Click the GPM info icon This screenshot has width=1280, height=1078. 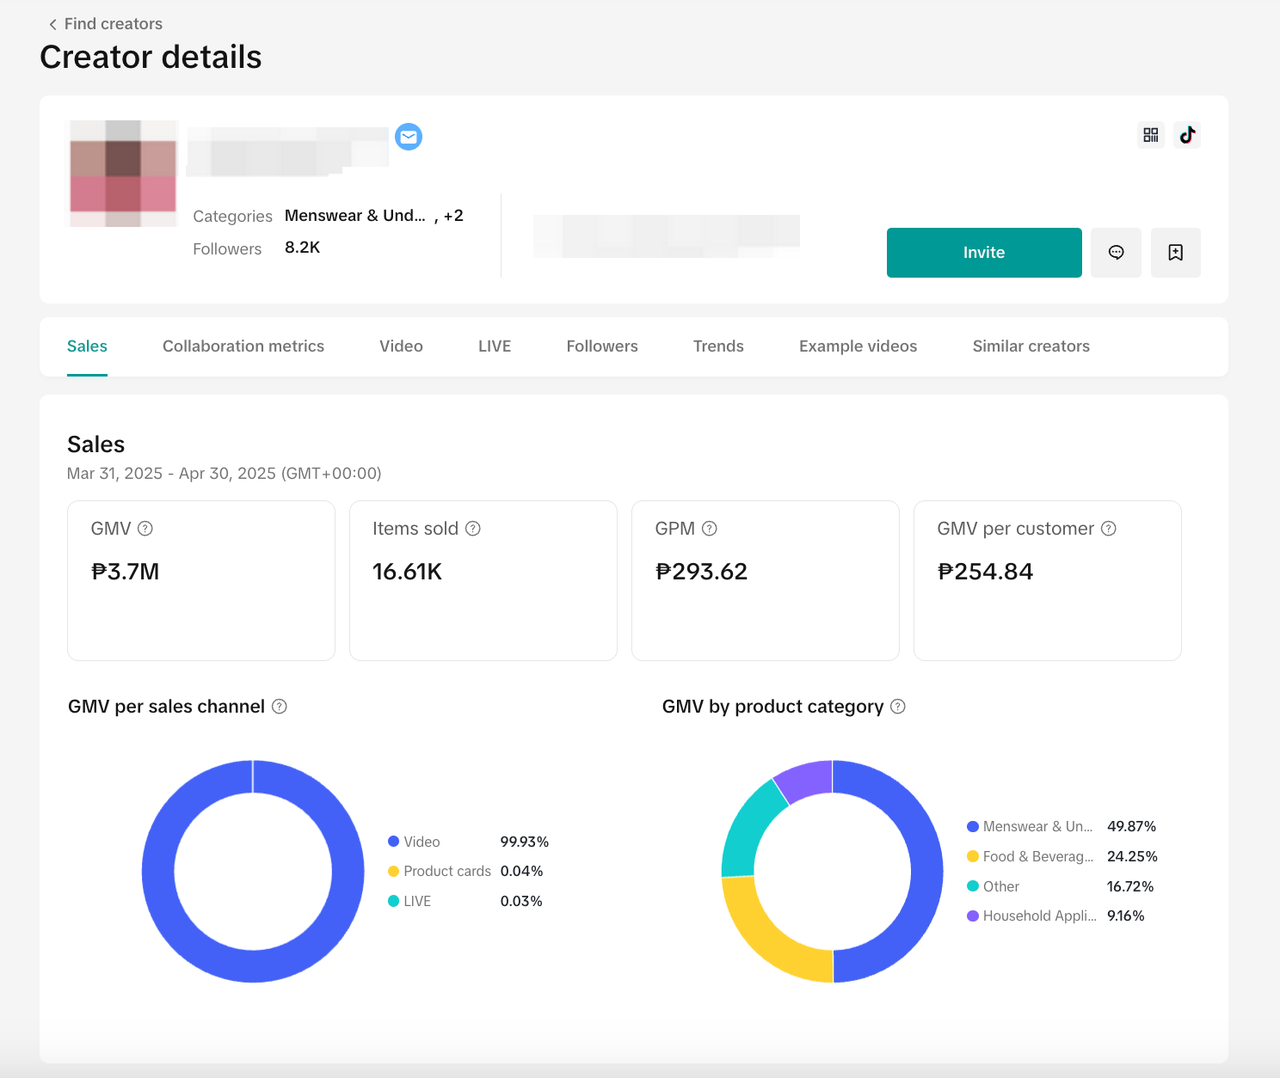709,529
